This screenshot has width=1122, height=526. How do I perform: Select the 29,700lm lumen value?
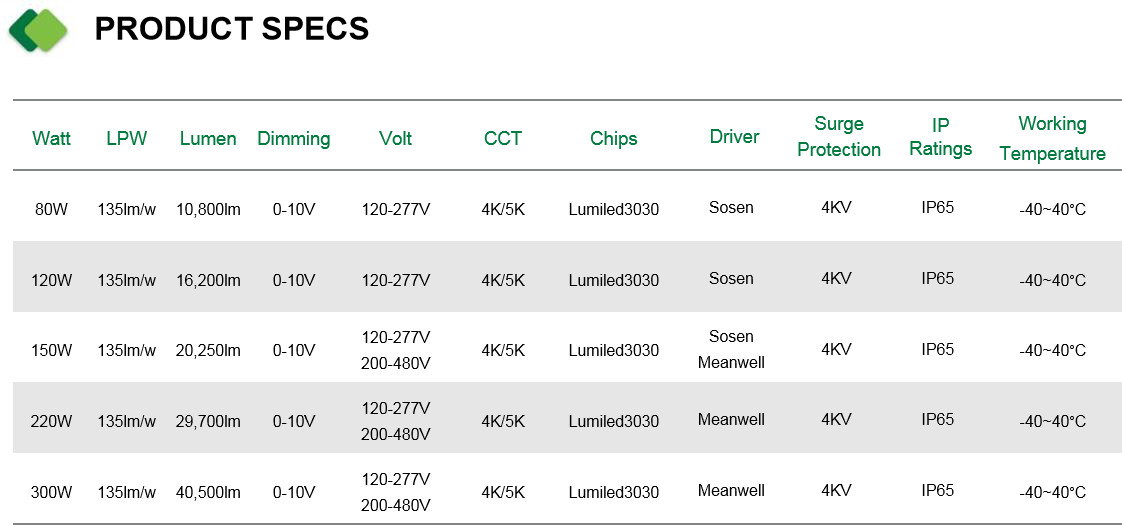208,422
